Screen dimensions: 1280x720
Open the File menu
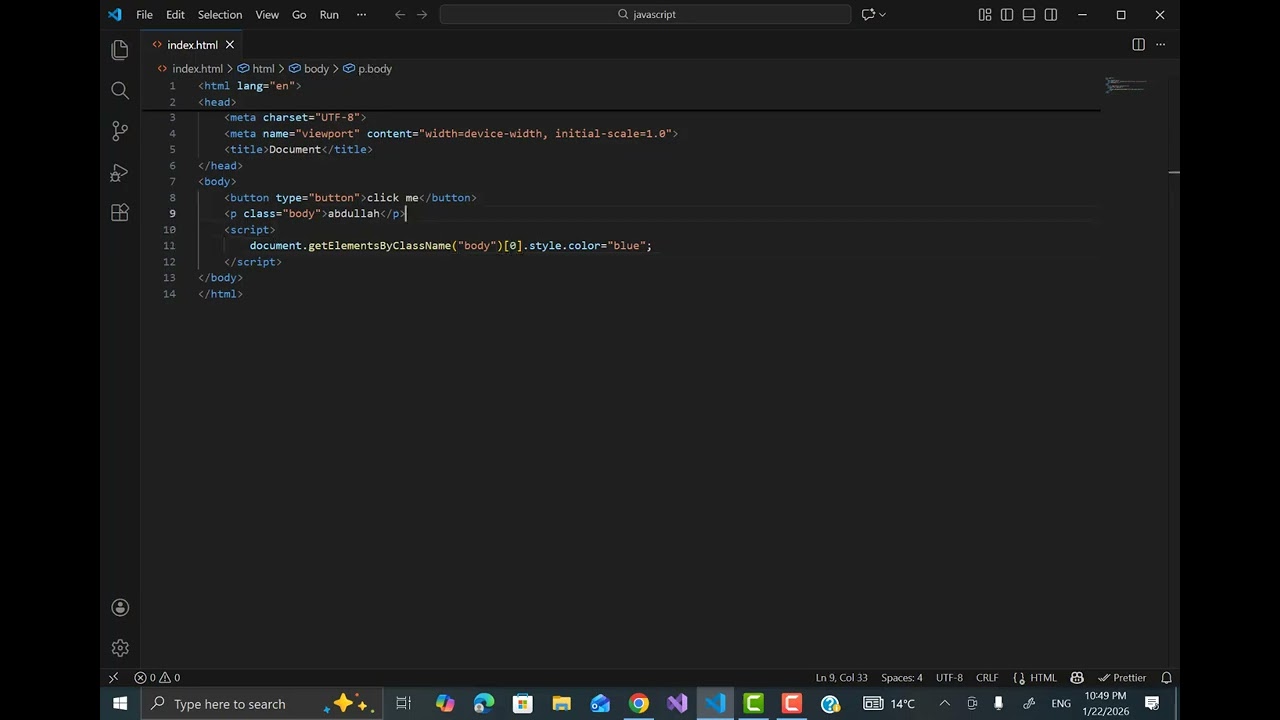click(x=144, y=15)
